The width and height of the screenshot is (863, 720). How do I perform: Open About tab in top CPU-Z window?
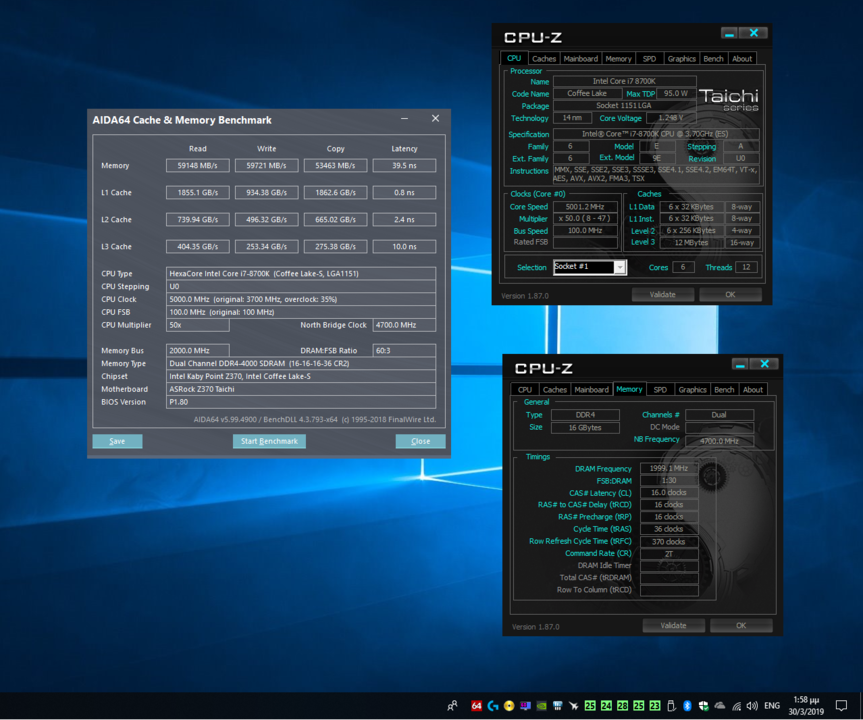pyautogui.click(x=742, y=58)
